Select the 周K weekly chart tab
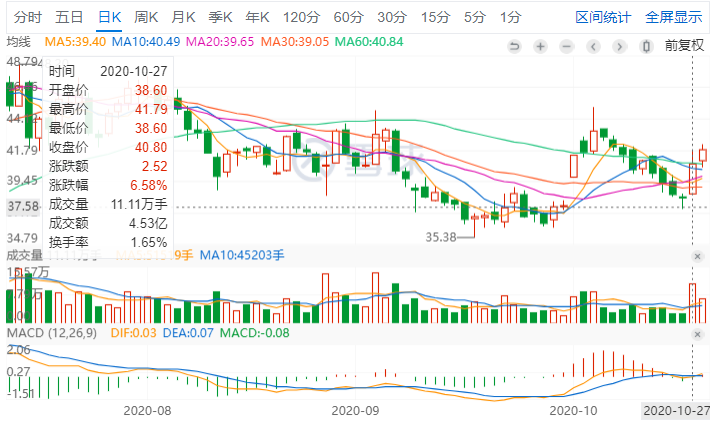724x423 pixels. point(146,18)
